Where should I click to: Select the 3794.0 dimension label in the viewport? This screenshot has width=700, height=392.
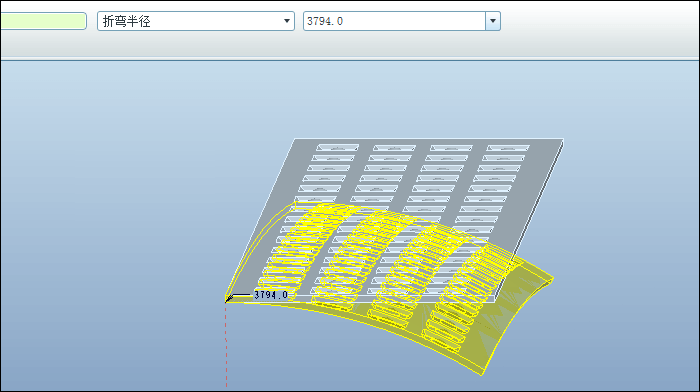point(271,295)
